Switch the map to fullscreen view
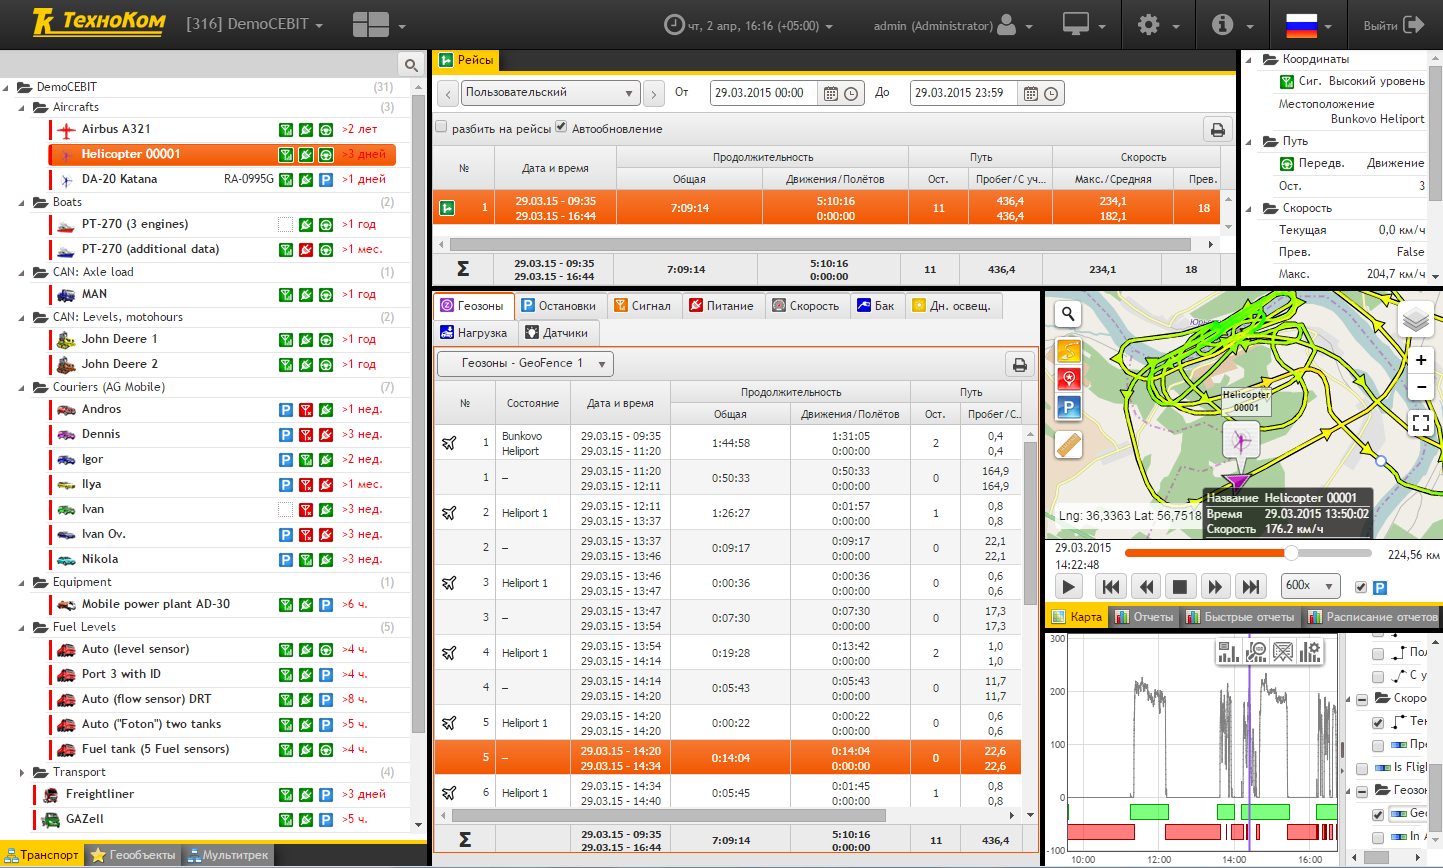This screenshot has height=868, width=1443. click(1421, 423)
